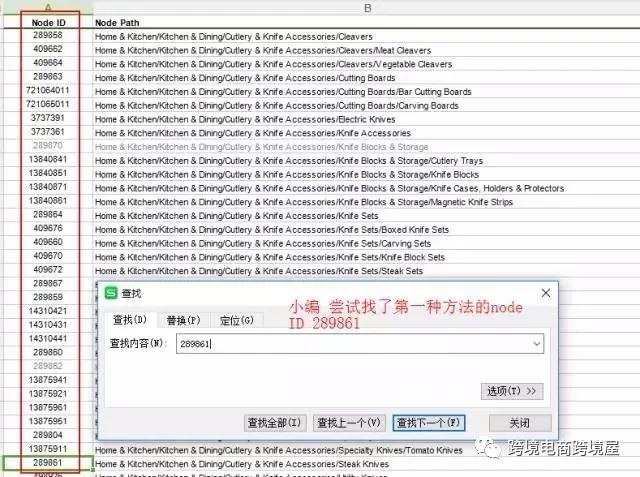The image size is (640, 477).
Task: Expand the search history dropdown arrow
Action: 537,344
